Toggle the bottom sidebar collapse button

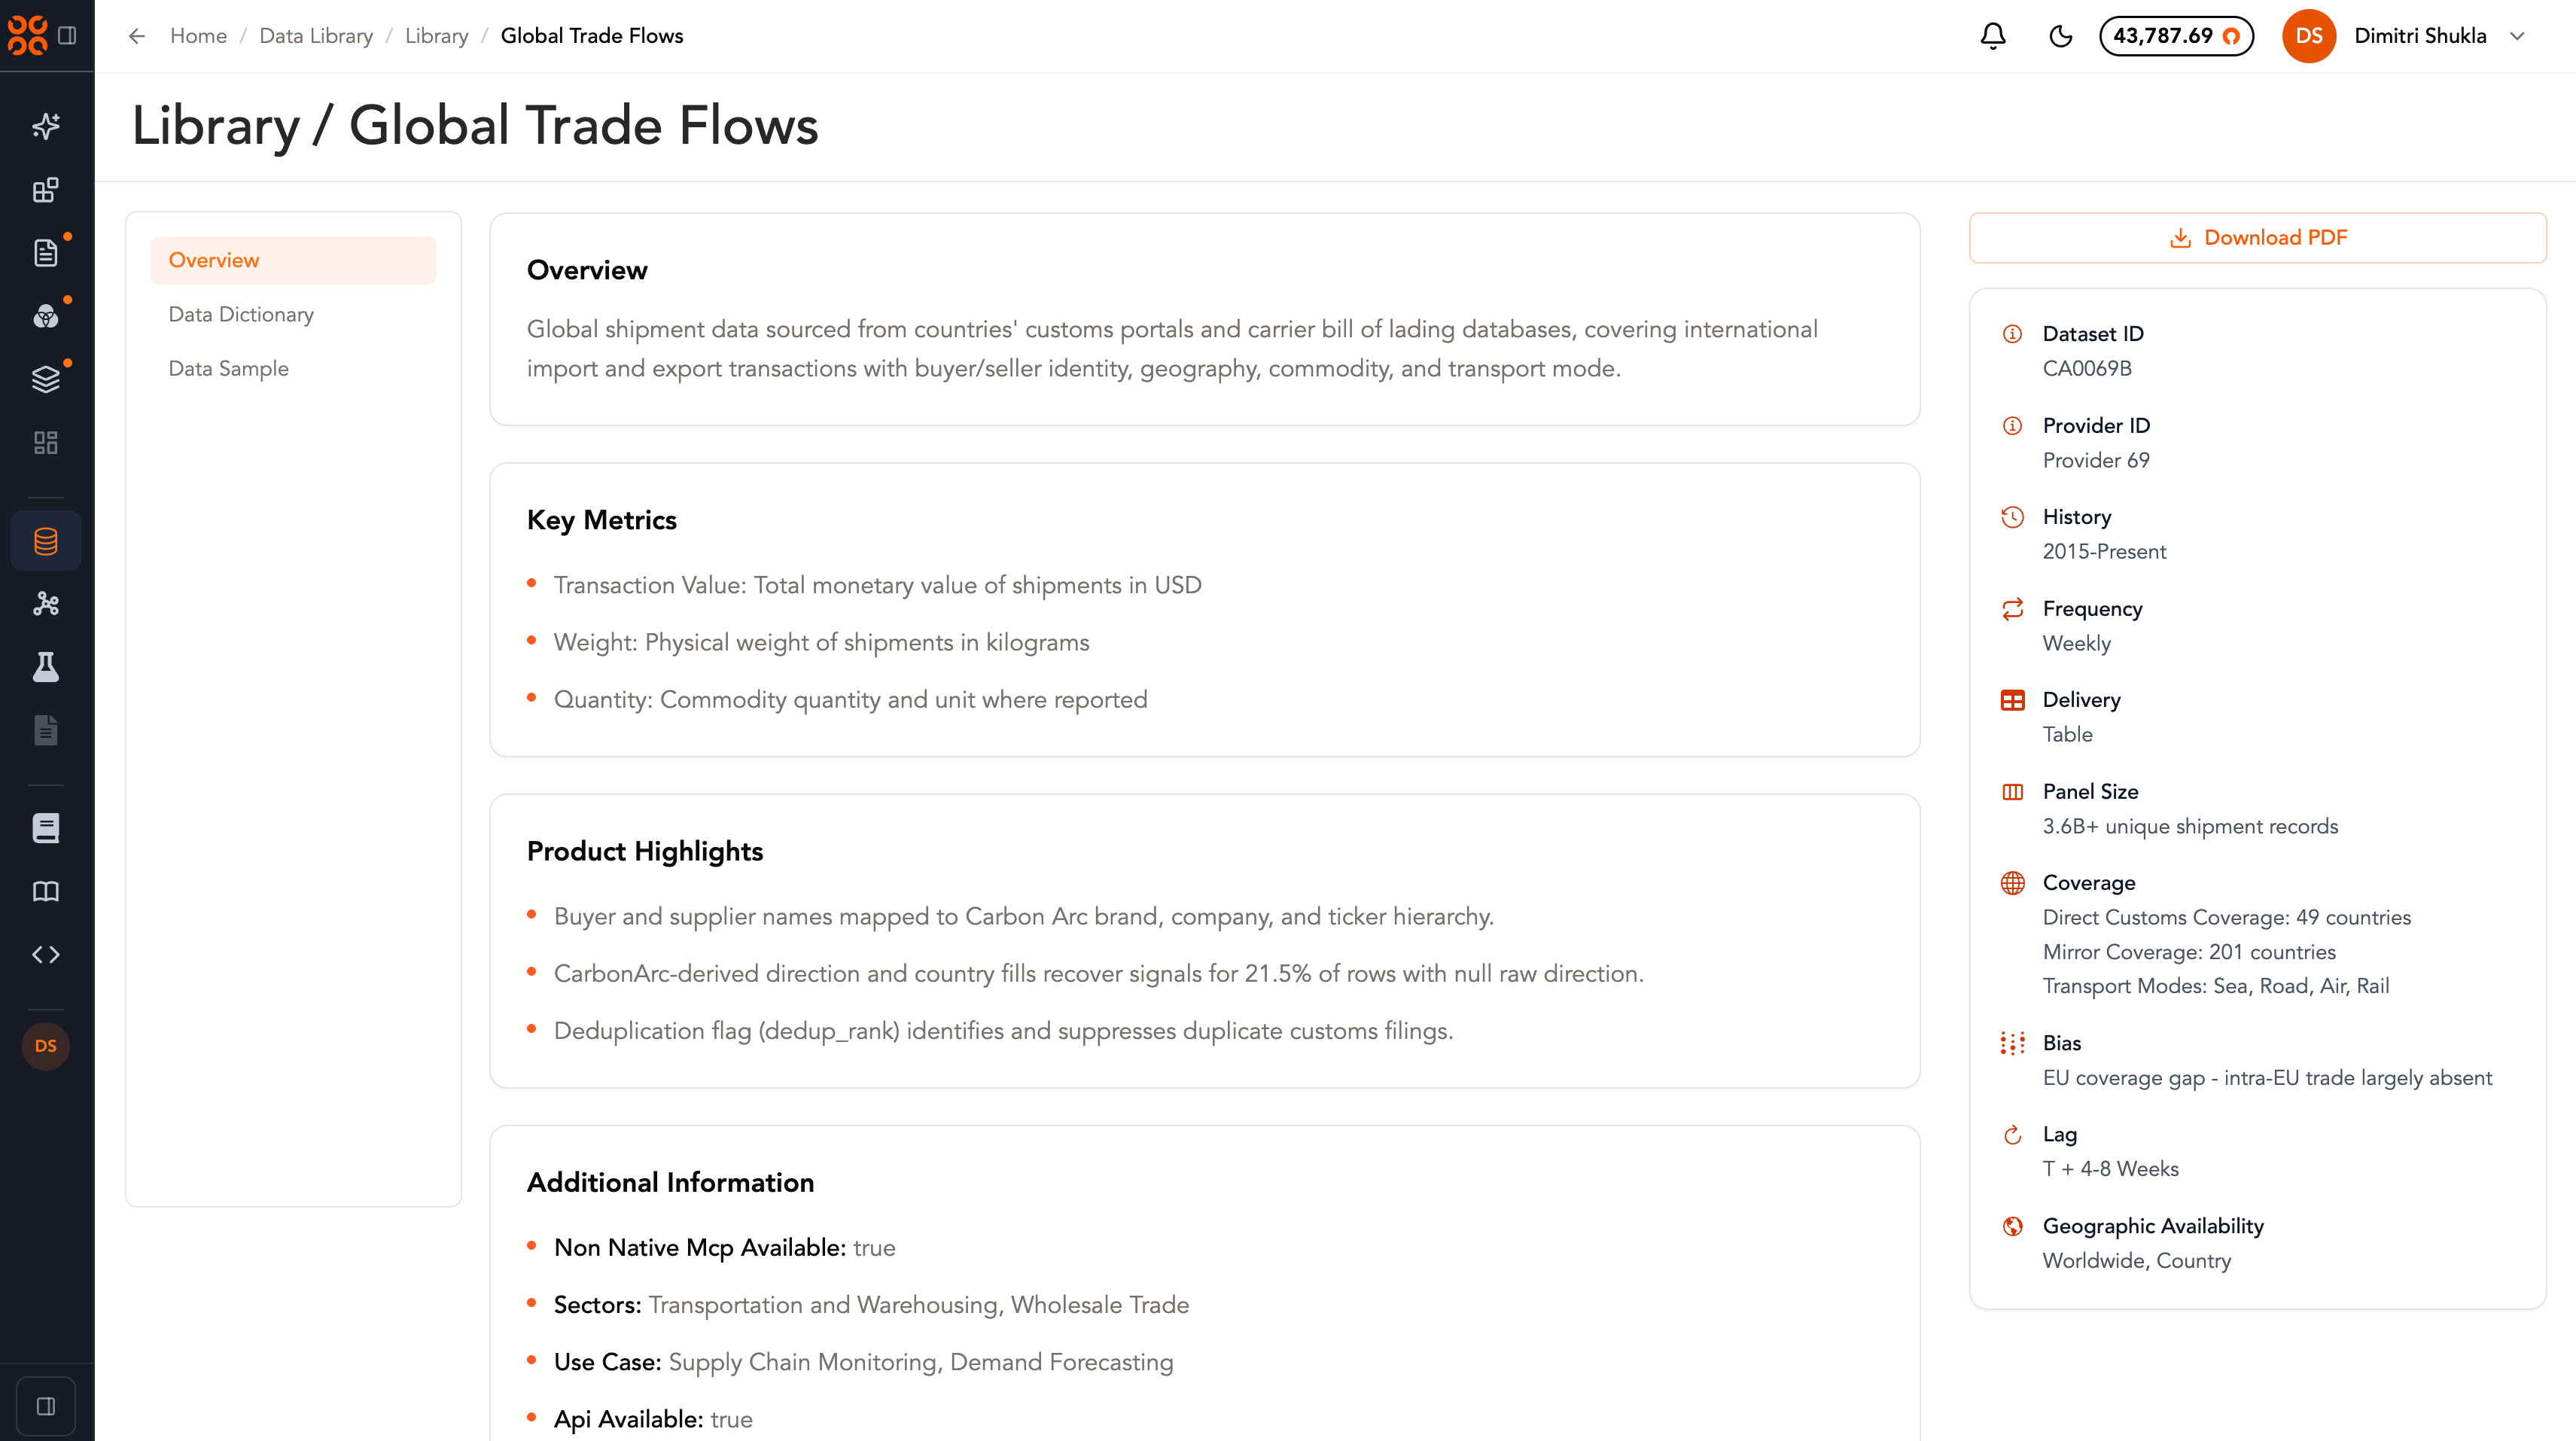tap(46, 1406)
